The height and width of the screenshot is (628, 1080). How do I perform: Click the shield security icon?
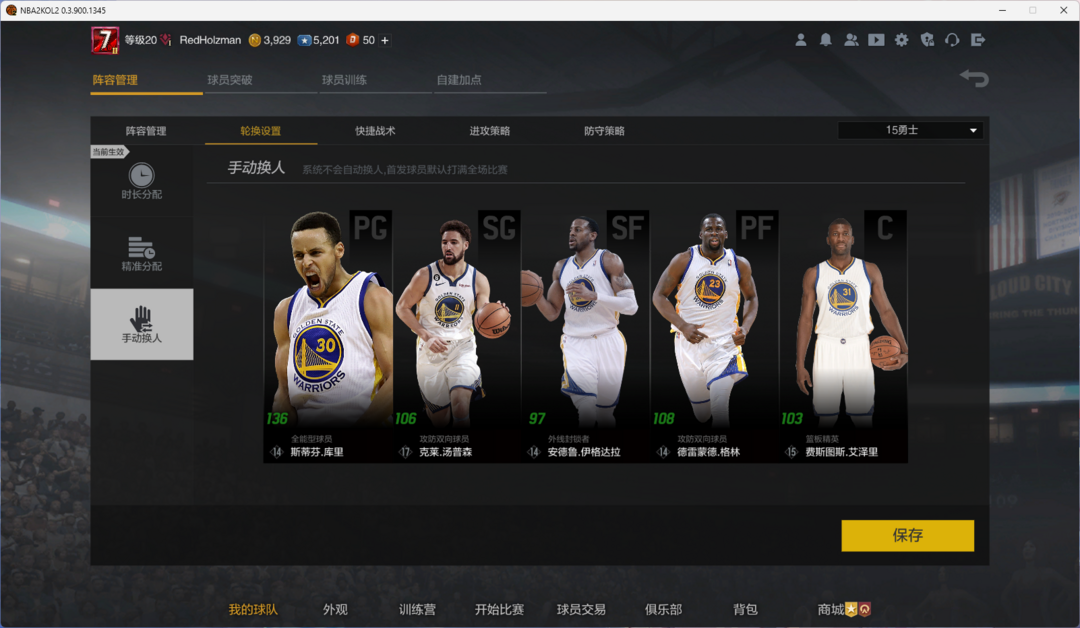[x=927, y=40]
